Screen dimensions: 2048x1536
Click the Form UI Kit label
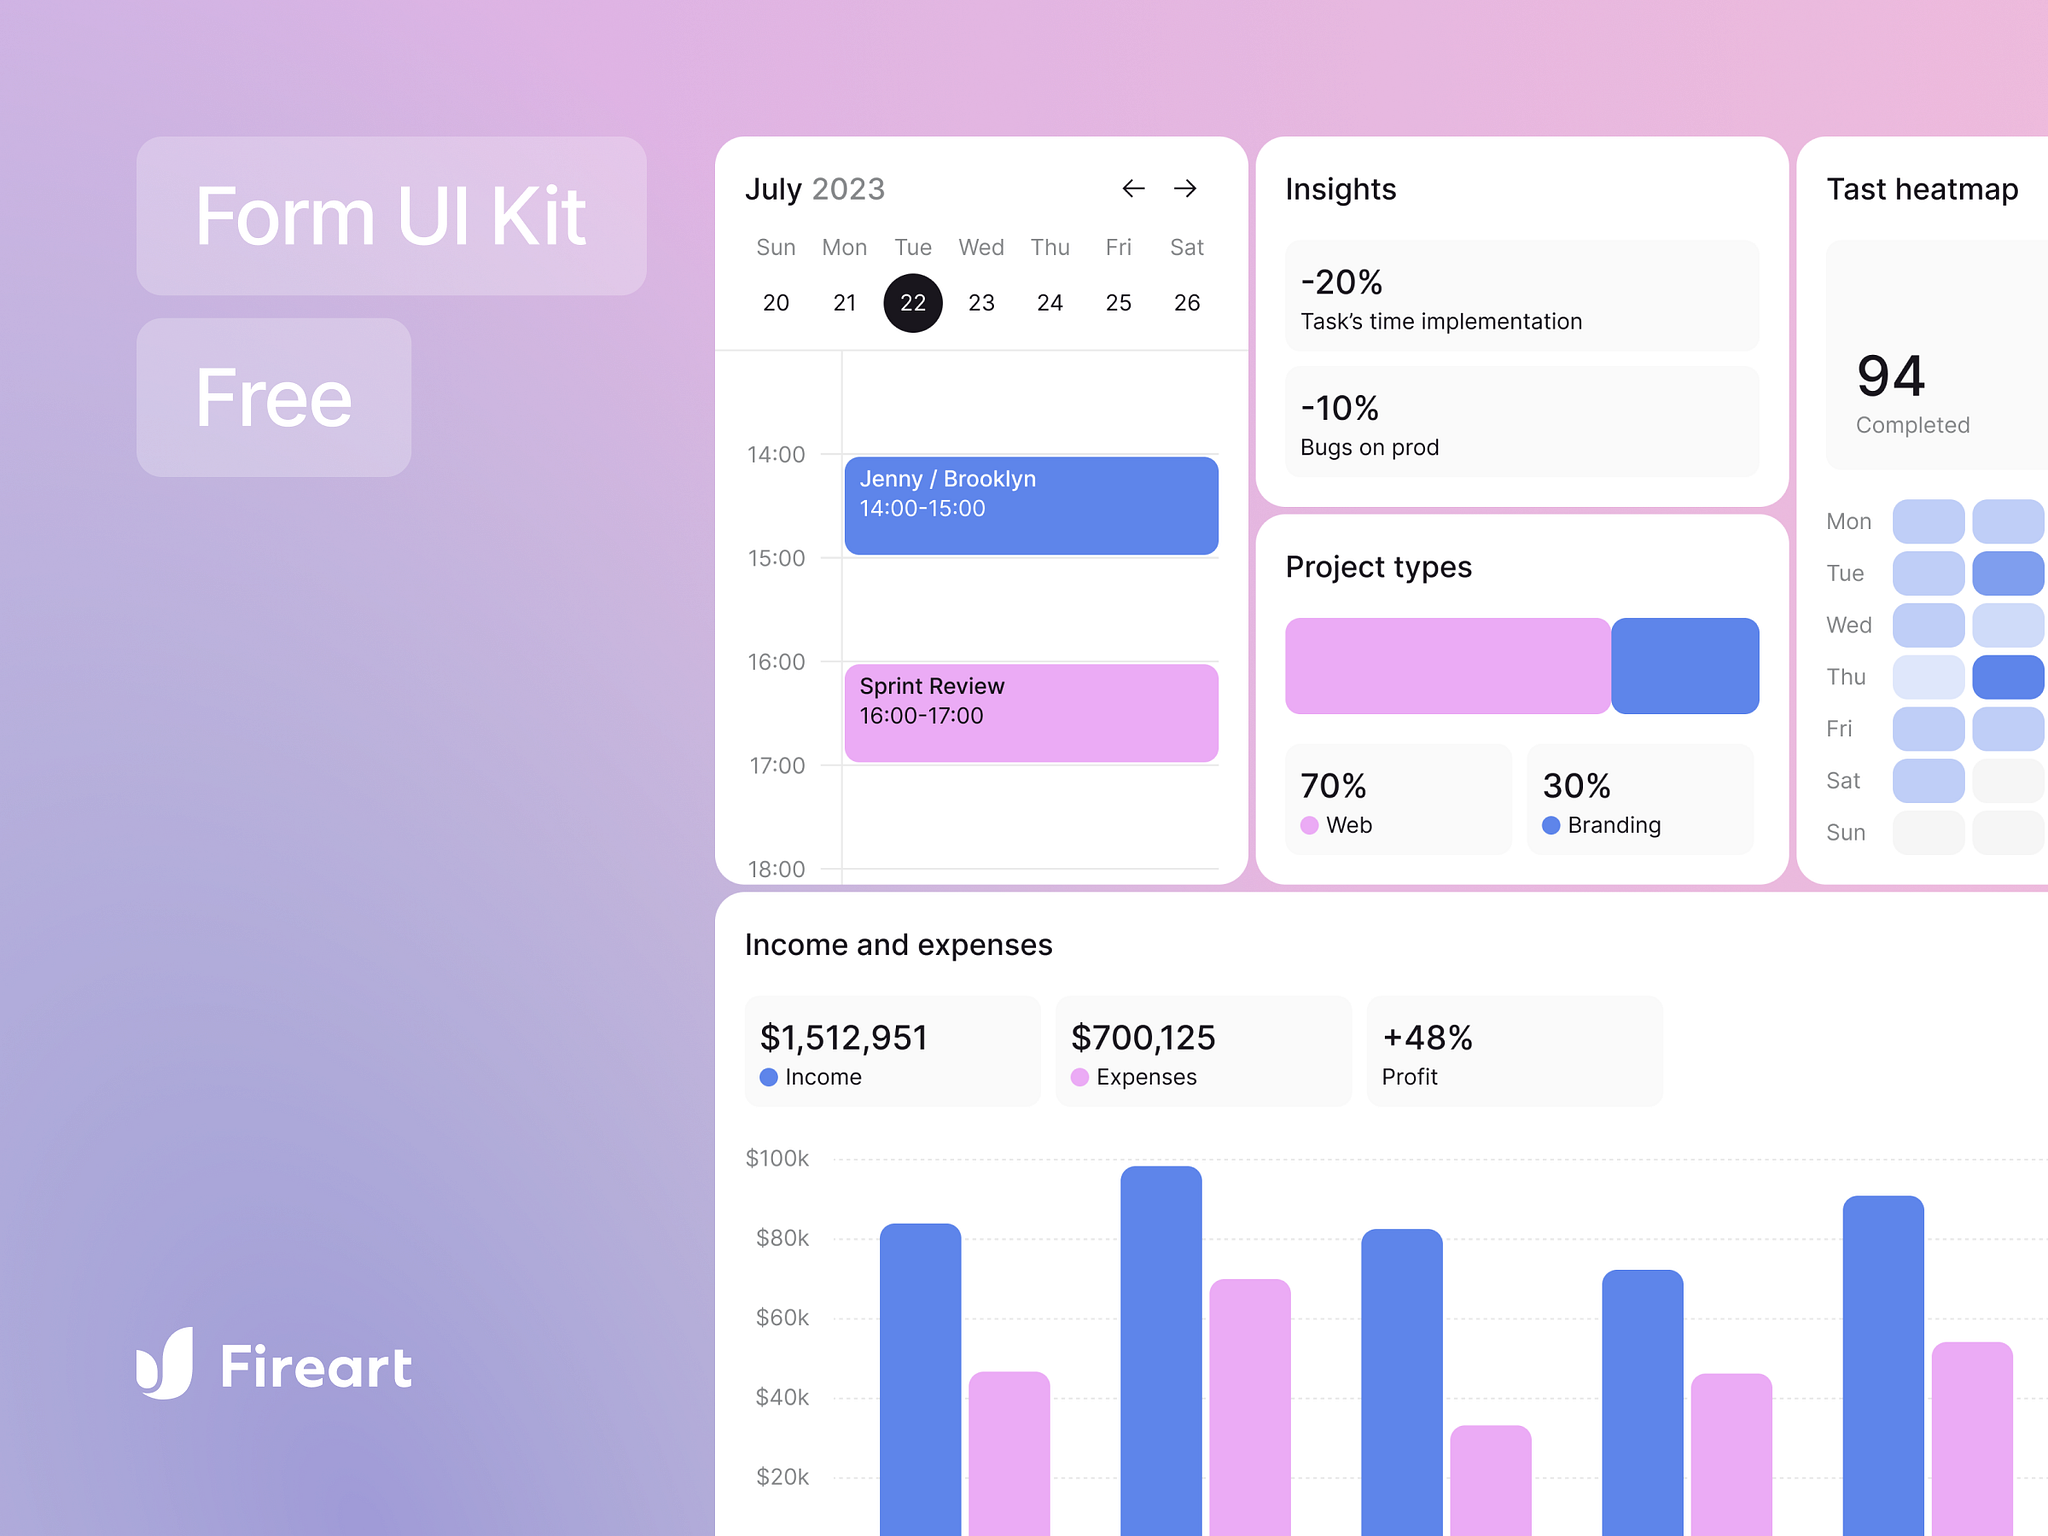[391, 216]
